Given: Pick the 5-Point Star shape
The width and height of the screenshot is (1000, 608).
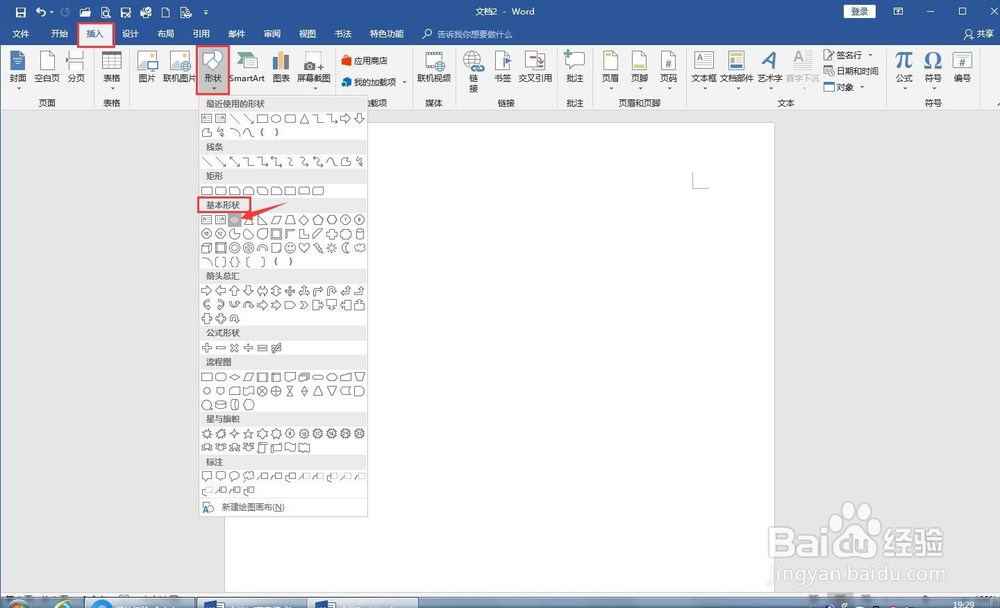Looking at the screenshot, I should pyautogui.click(x=249, y=433).
